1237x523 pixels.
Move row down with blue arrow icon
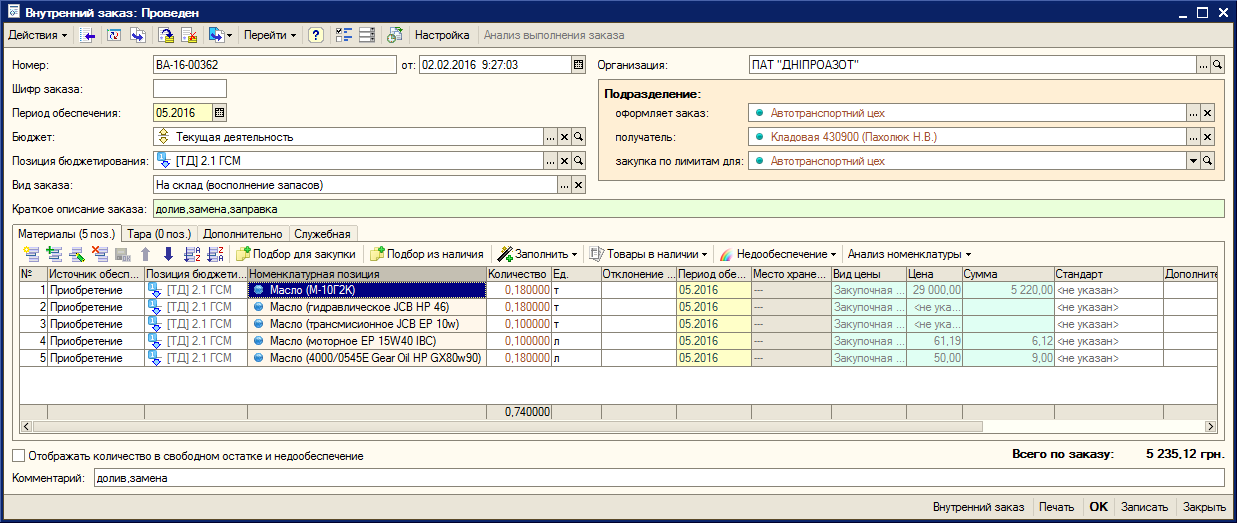167,254
